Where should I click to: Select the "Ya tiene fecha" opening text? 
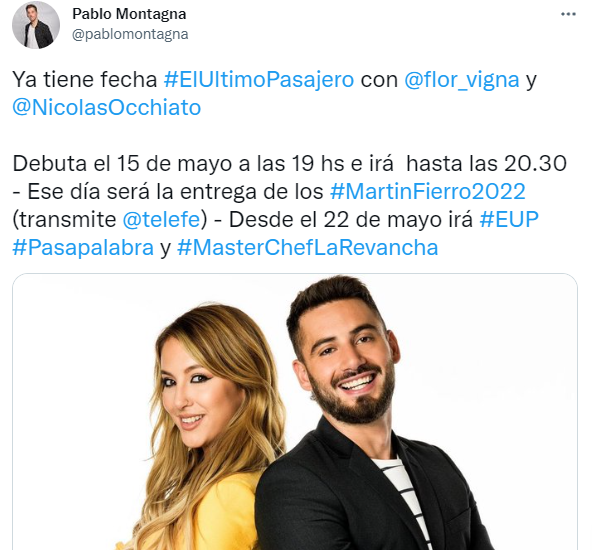(x=85, y=80)
